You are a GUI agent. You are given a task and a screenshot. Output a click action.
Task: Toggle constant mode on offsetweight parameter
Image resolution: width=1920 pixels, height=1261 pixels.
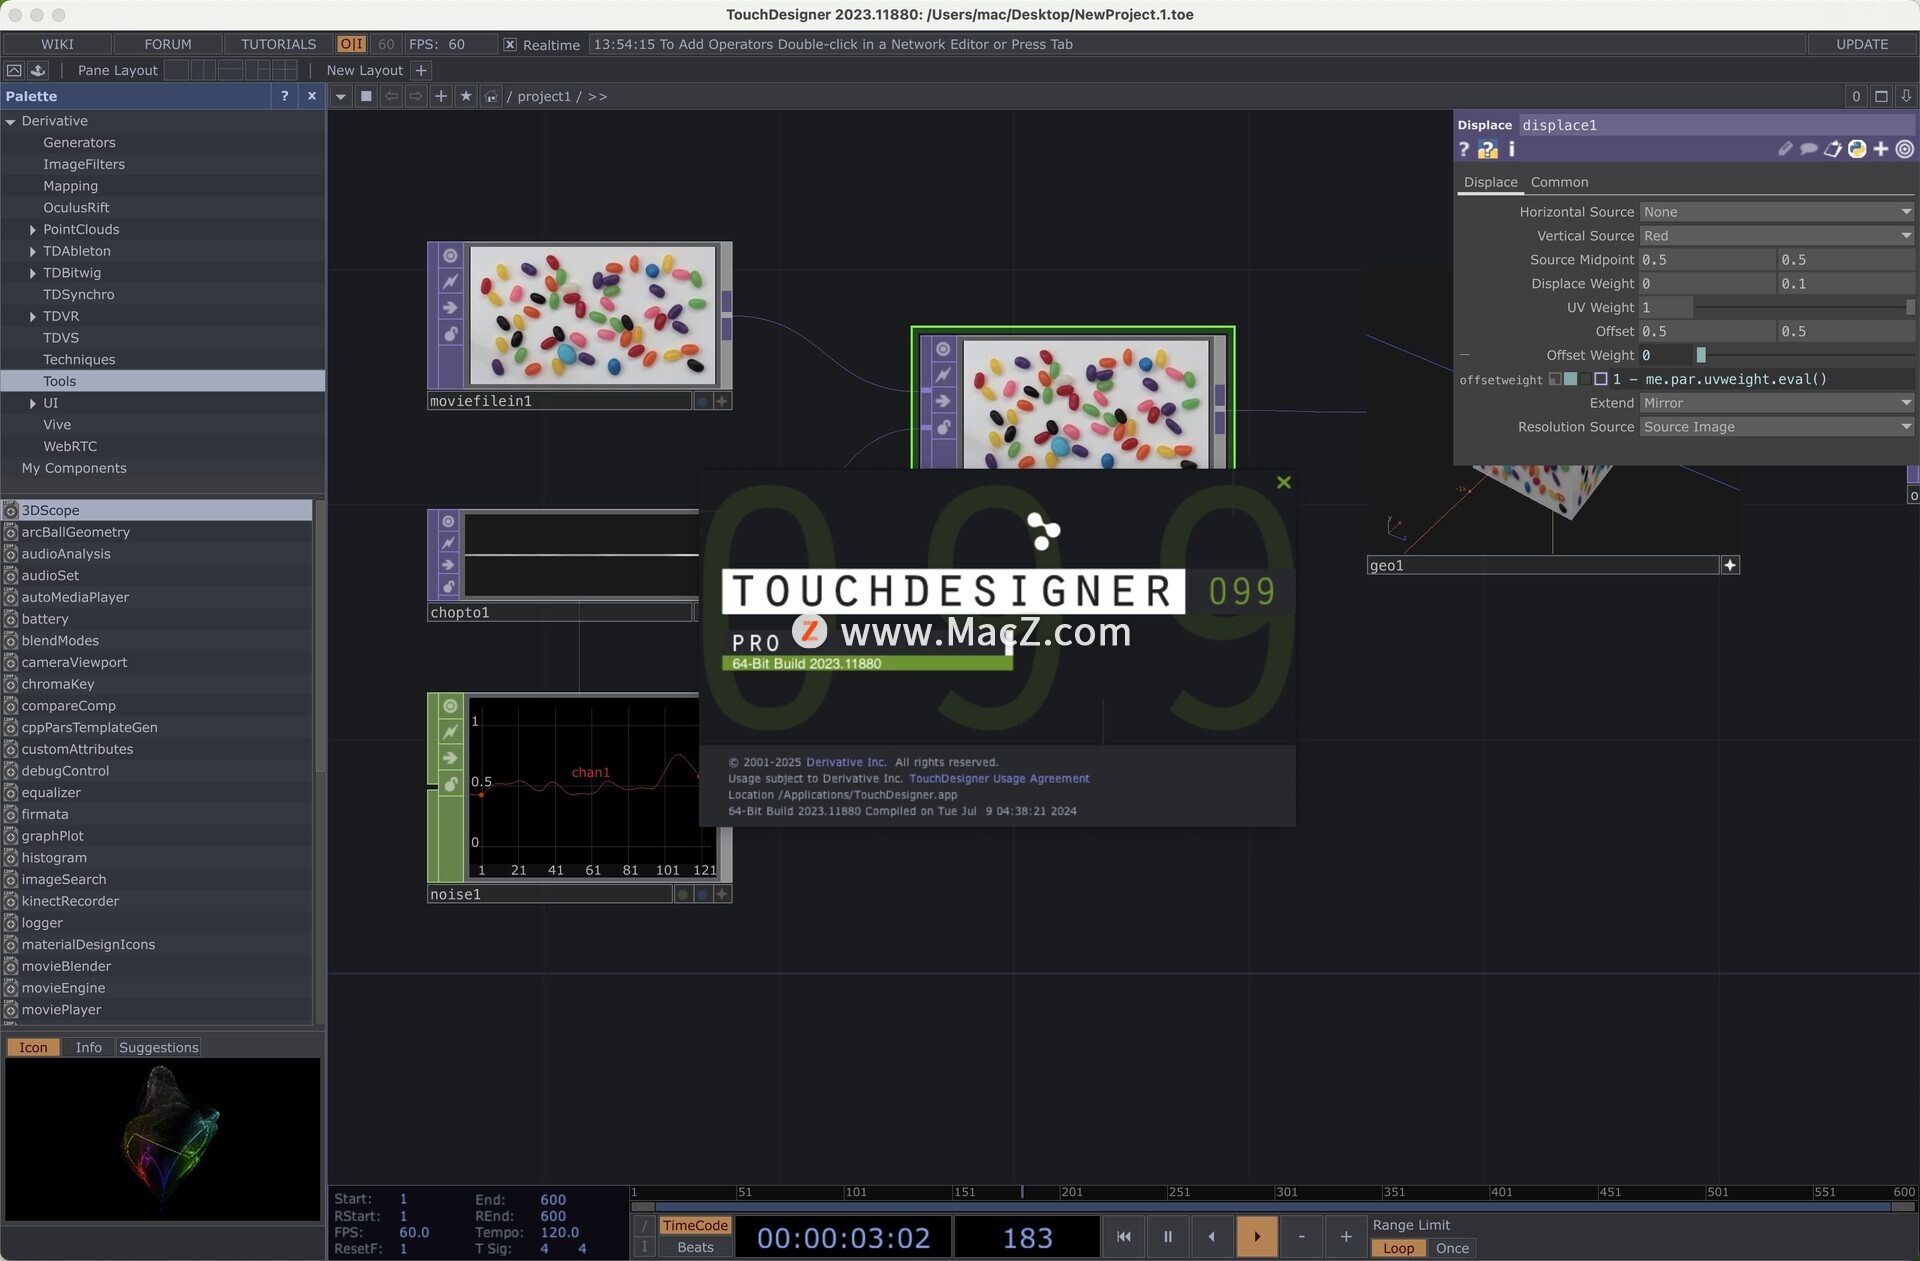click(1555, 379)
